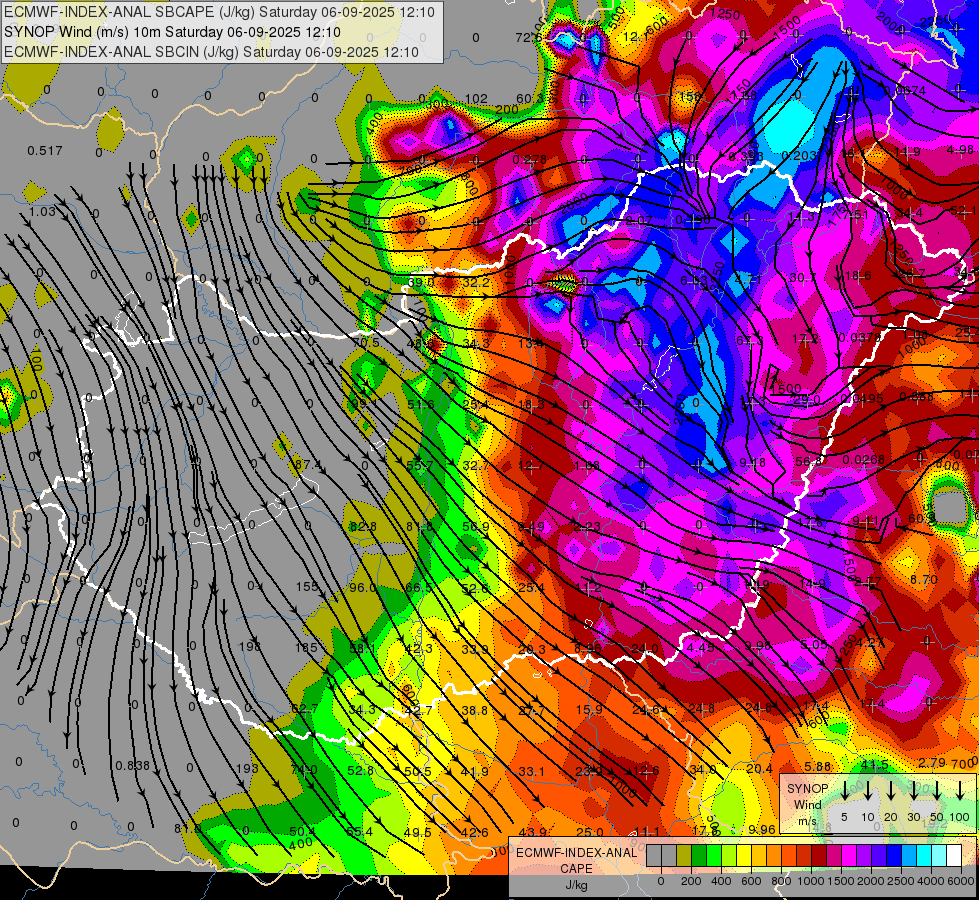This screenshot has height=900, width=979.
Task: Click the J/kg unit label in legend
Action: coord(576,885)
